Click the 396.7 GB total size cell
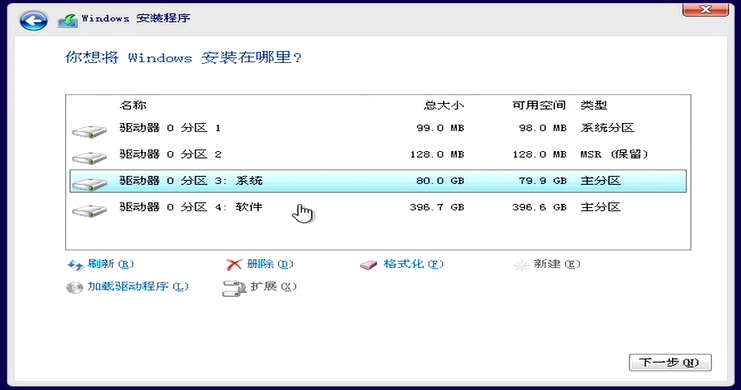The height and width of the screenshot is (390, 741). [x=437, y=208]
